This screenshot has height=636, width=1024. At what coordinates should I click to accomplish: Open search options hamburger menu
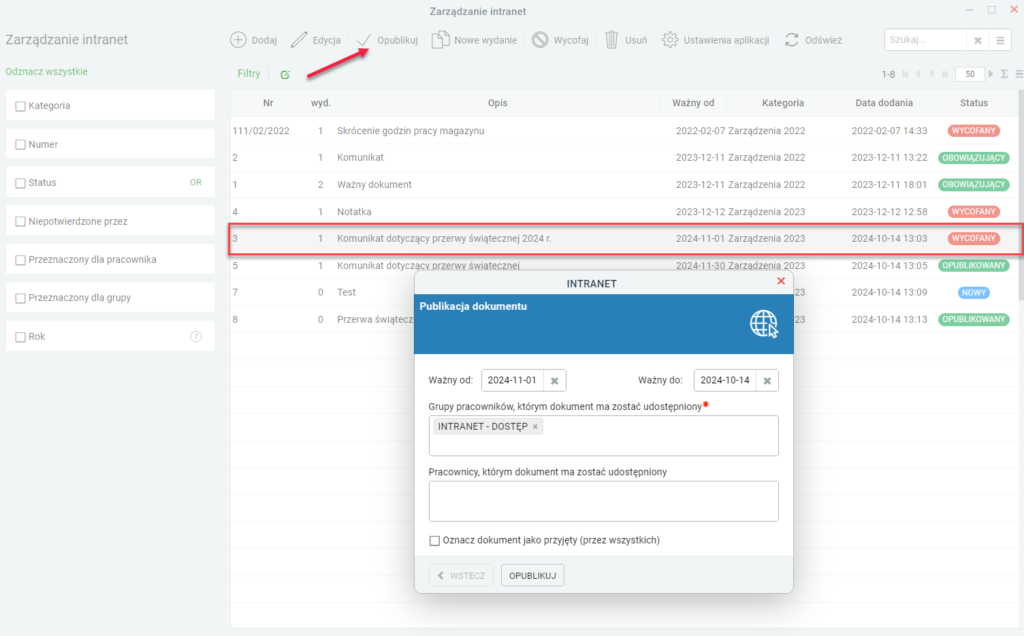point(1000,40)
